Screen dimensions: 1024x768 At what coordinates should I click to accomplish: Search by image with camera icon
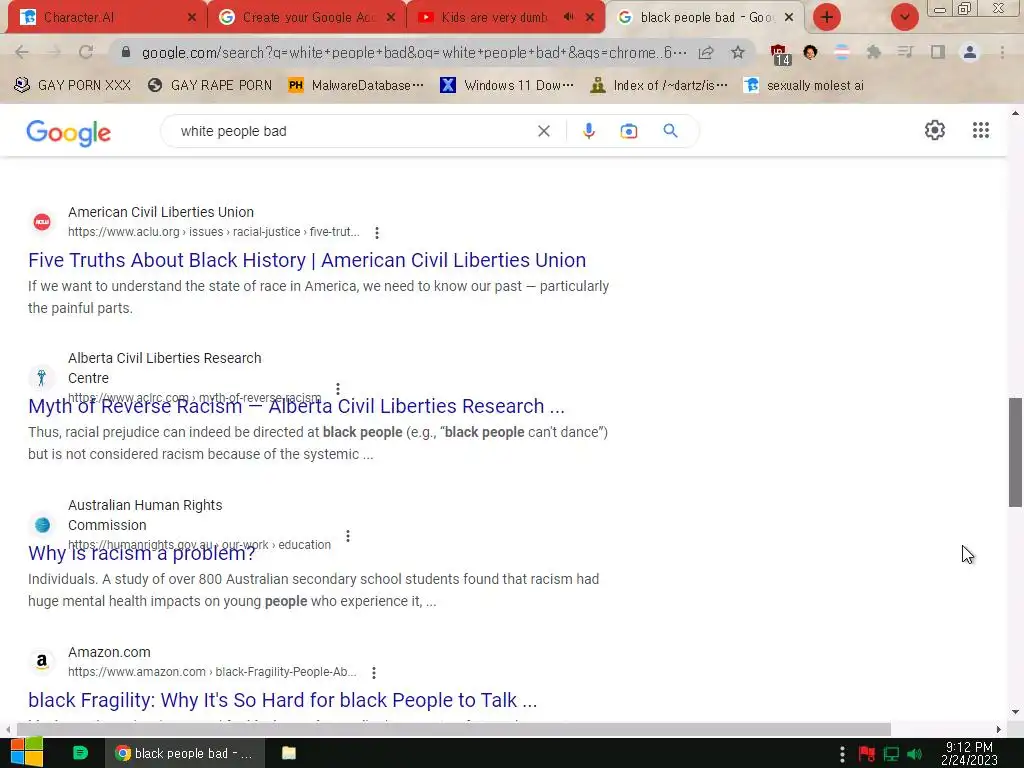pyautogui.click(x=629, y=131)
